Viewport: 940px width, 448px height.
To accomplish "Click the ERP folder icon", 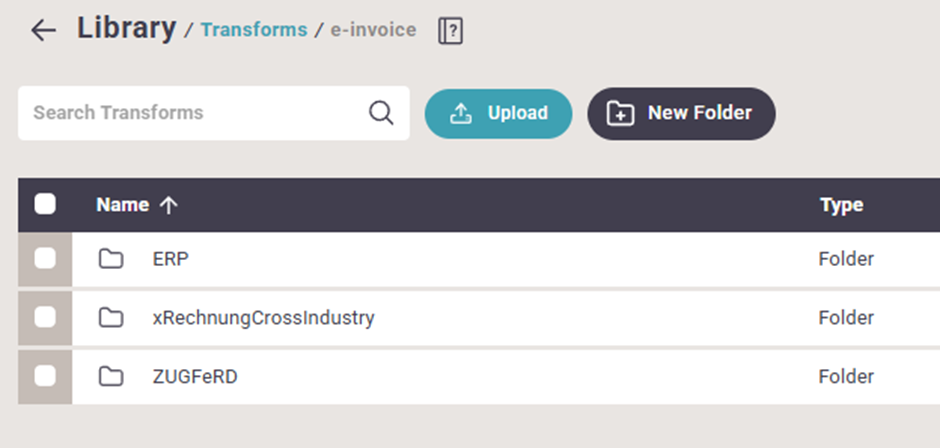I will (x=111, y=259).
